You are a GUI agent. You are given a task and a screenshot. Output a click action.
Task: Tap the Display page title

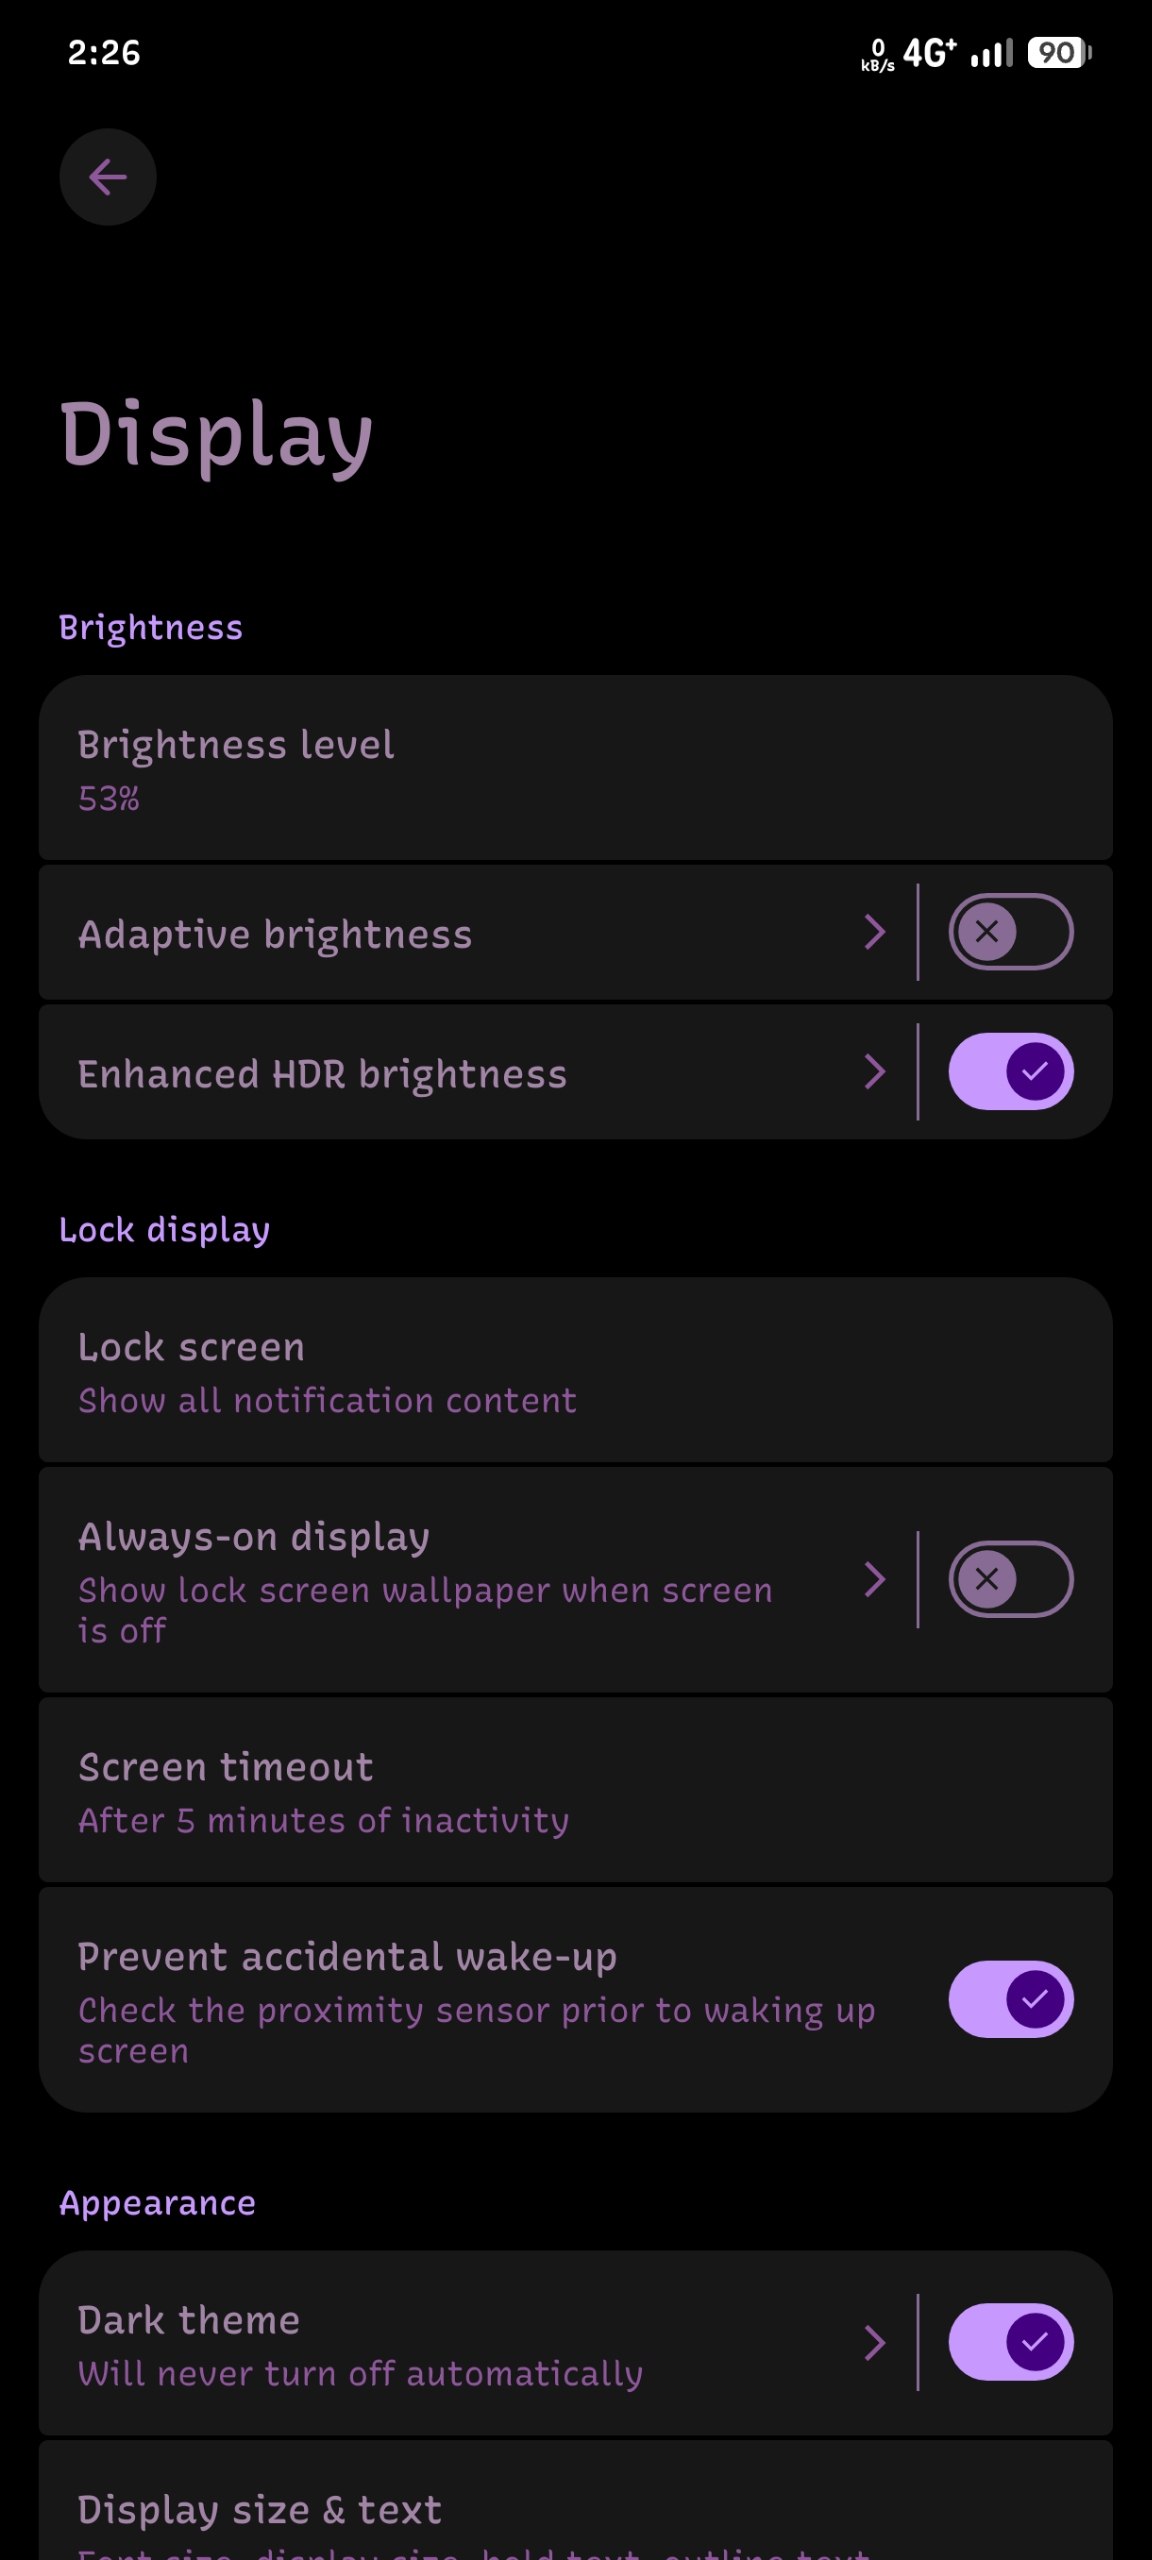coord(216,437)
